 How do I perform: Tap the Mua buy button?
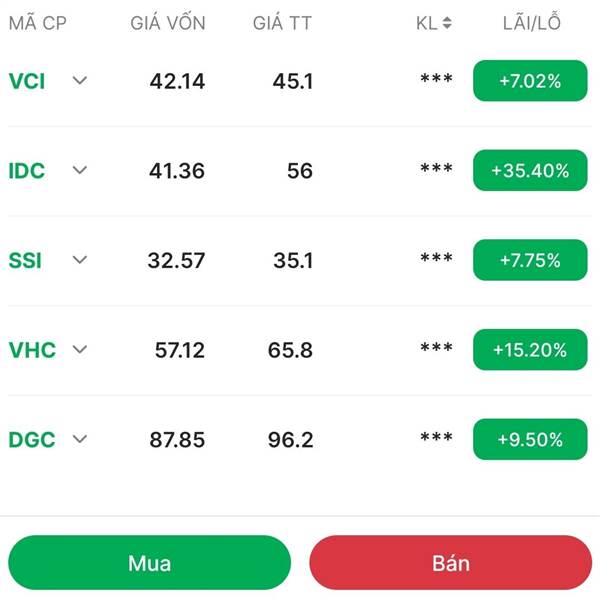[x=150, y=562]
